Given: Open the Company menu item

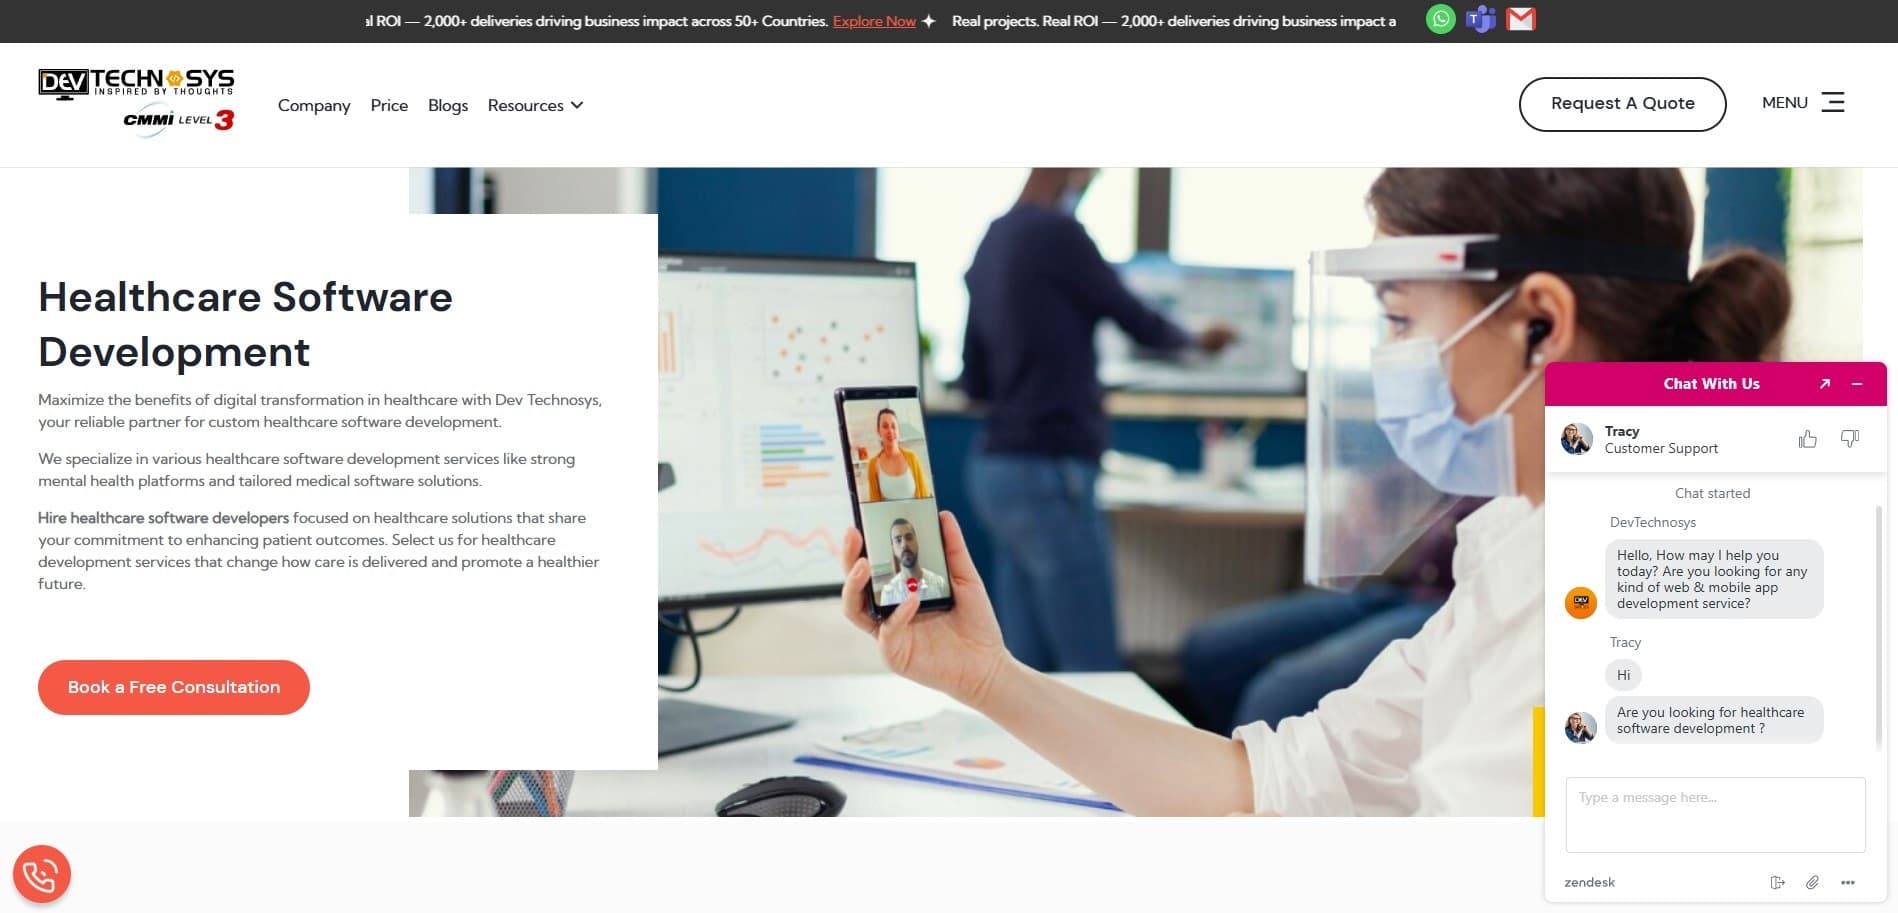Looking at the screenshot, I should tap(314, 105).
